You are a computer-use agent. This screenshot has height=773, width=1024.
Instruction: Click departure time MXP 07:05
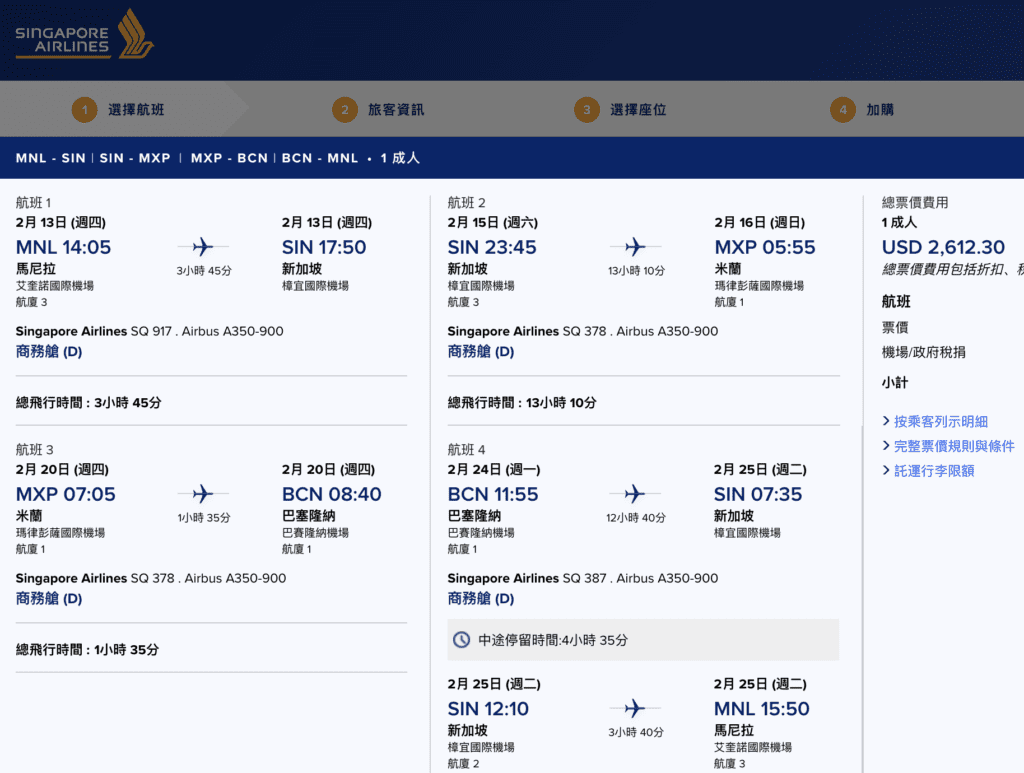pyautogui.click(x=65, y=494)
